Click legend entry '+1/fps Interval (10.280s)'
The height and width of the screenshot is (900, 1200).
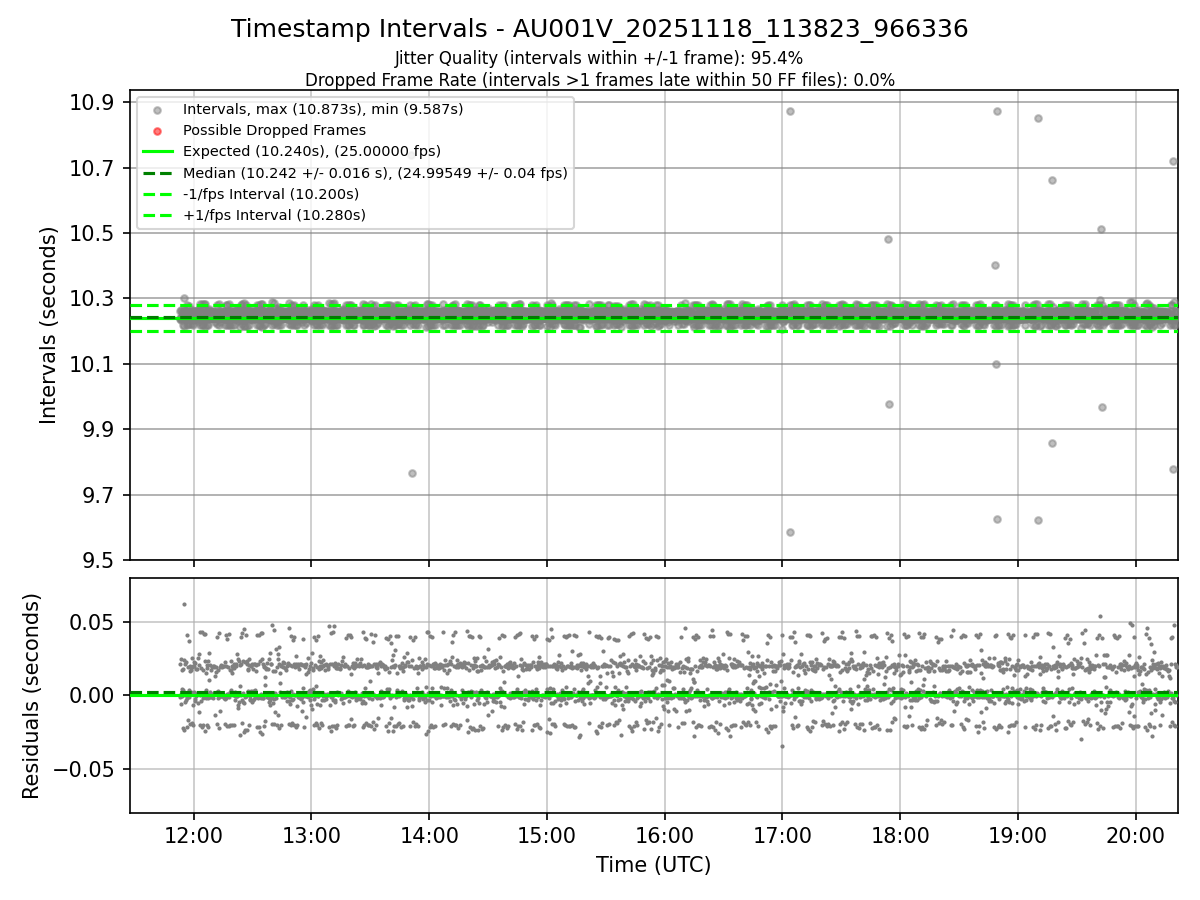[274, 215]
